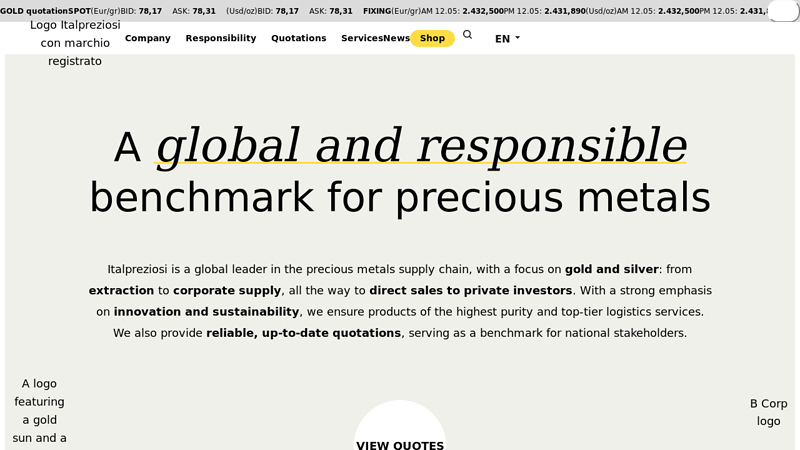Click the first Eur/gr BID value 78,17

click(150, 11)
